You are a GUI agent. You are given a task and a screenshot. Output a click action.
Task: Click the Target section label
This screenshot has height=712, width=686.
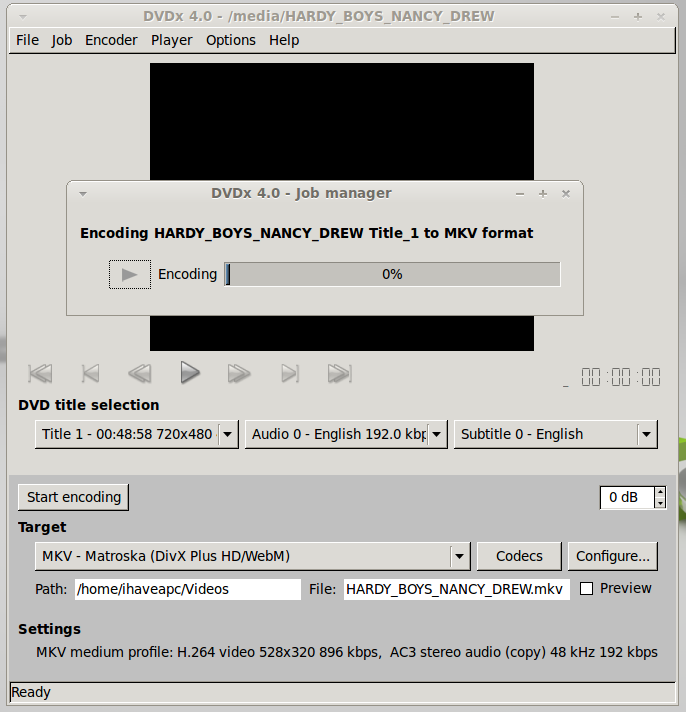[42, 527]
